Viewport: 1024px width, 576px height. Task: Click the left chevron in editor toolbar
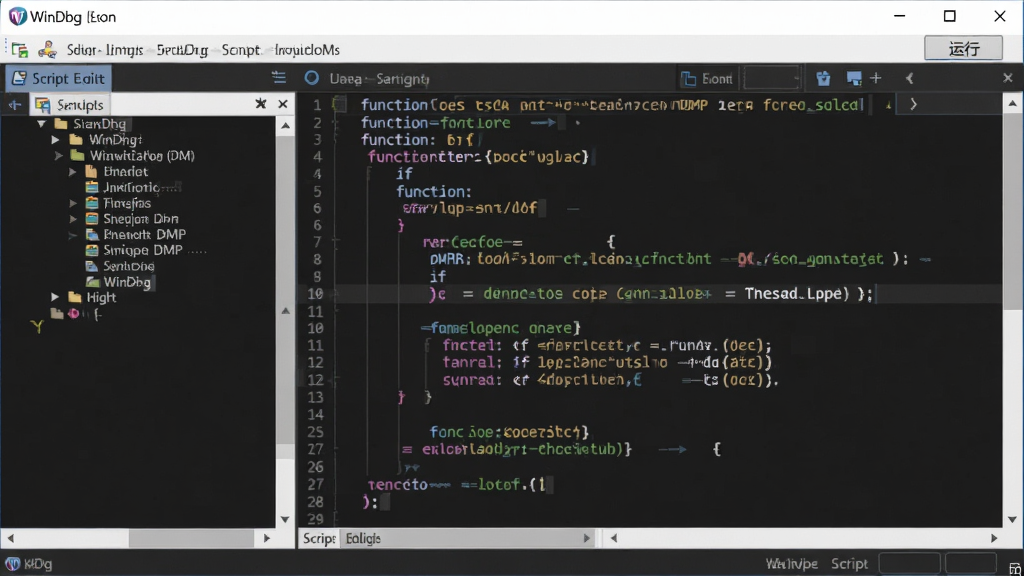click(x=910, y=78)
